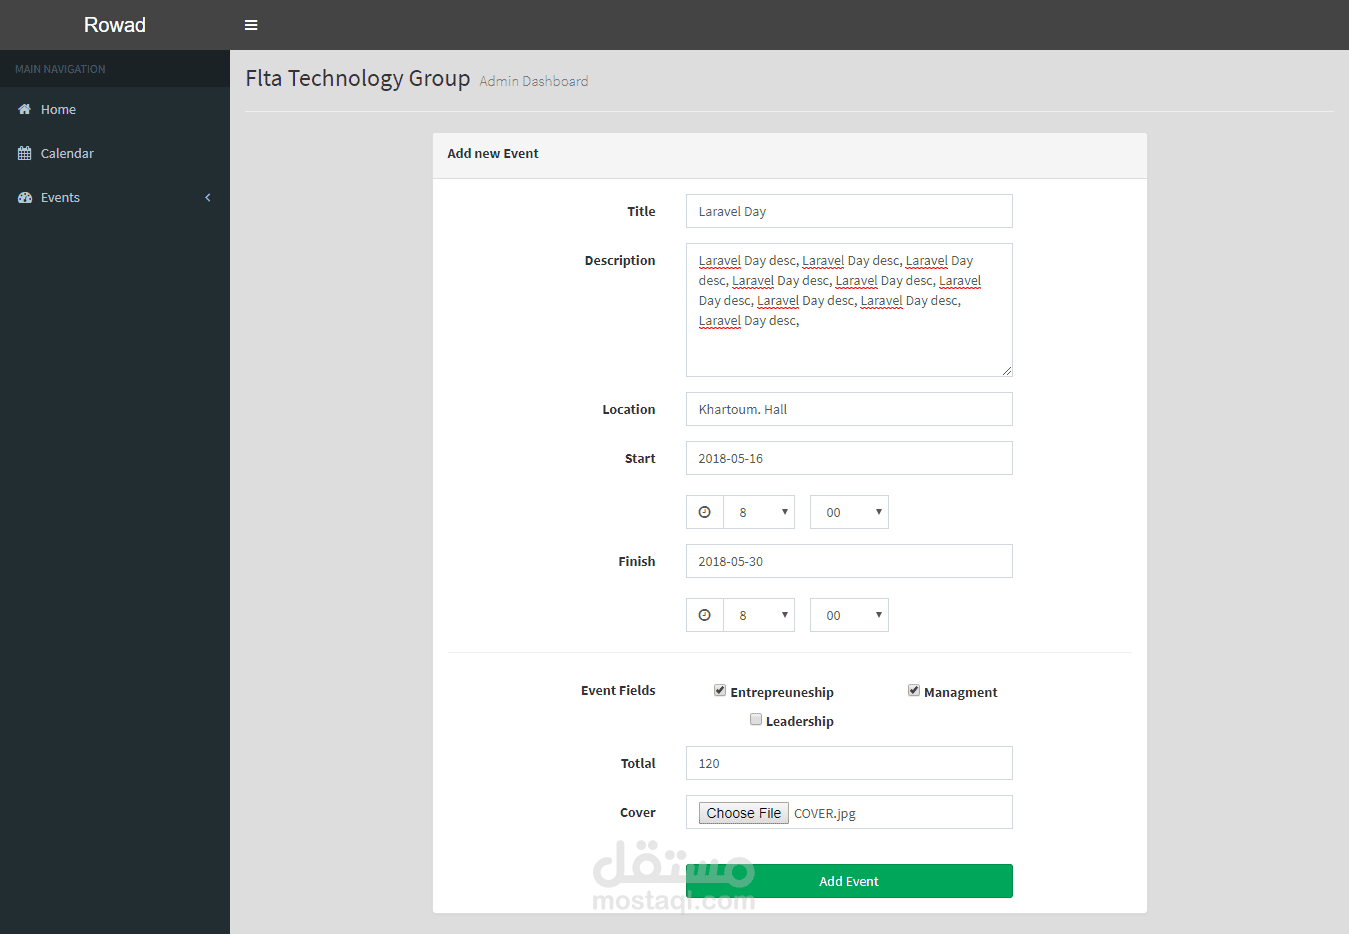Check the Leadership checkbox
This screenshot has height=934, width=1349.
coord(756,719)
